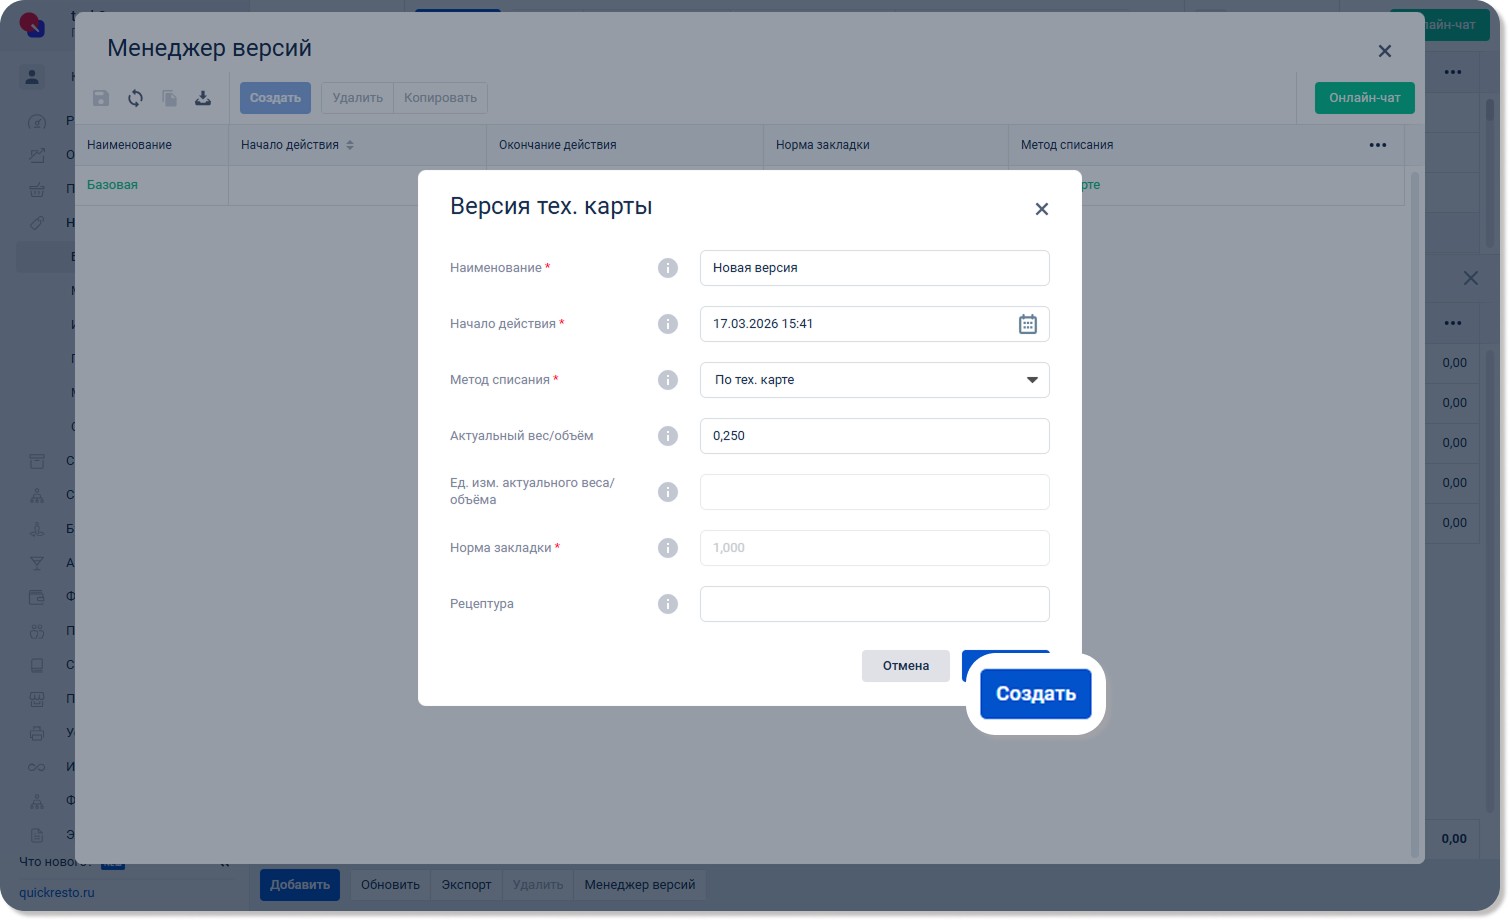Open the Рецептура selection field
The width and height of the screenshot is (1509, 920).
click(874, 604)
